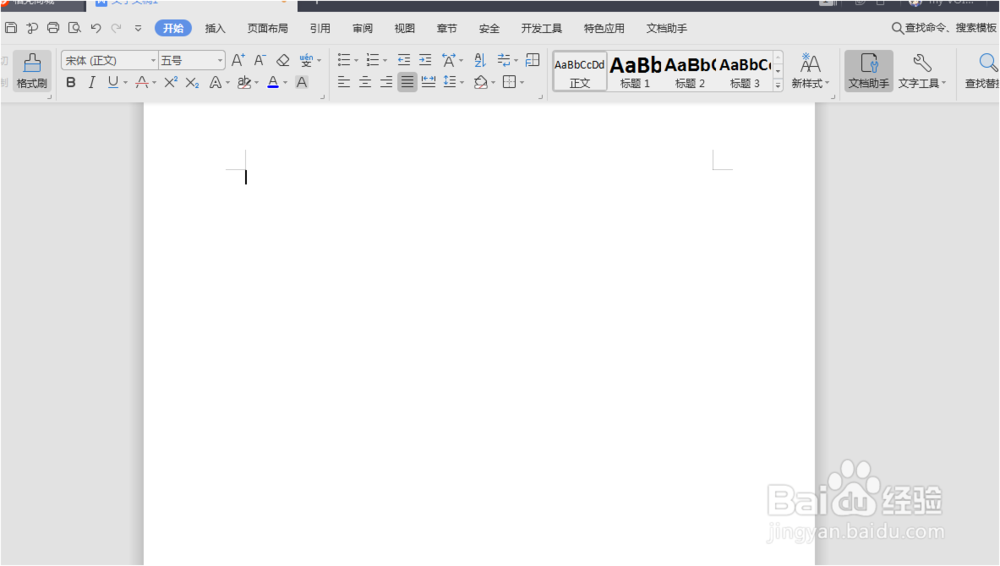Image resolution: width=1000 pixels, height=566 pixels.
Task: Open the New Style (新样式) tool
Action: pyautogui.click(x=811, y=70)
